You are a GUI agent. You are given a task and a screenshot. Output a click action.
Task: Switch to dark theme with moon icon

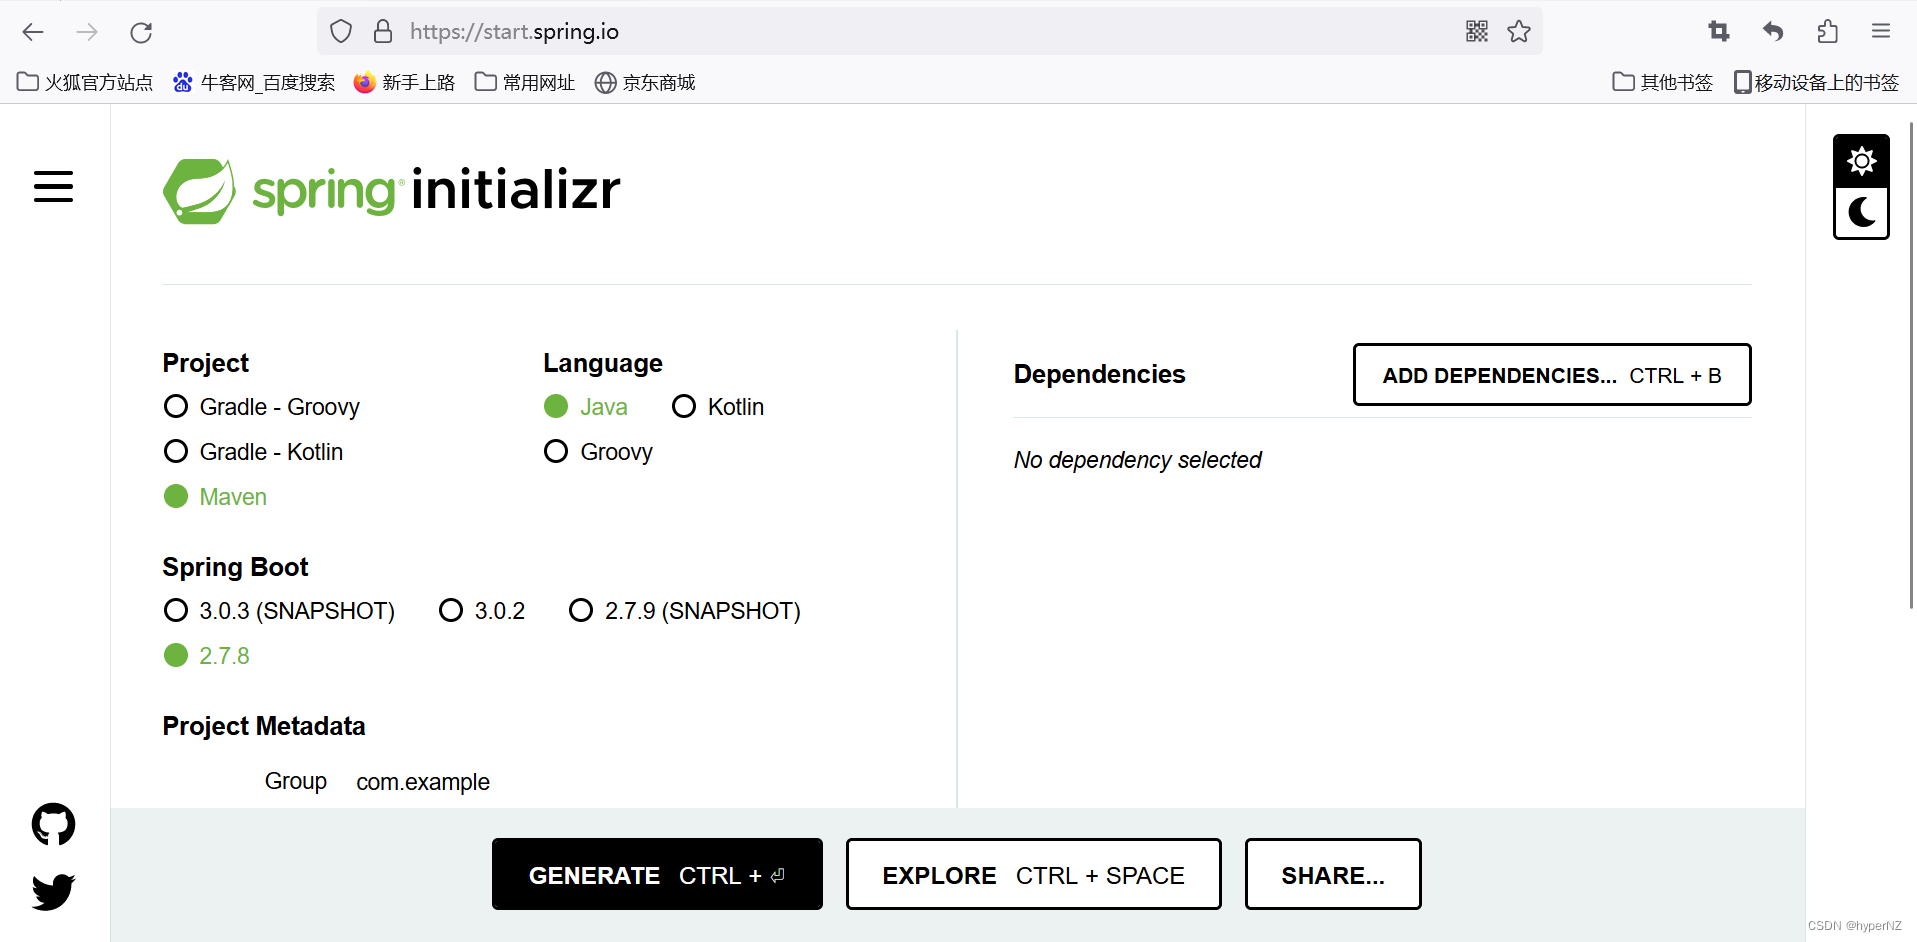1861,213
